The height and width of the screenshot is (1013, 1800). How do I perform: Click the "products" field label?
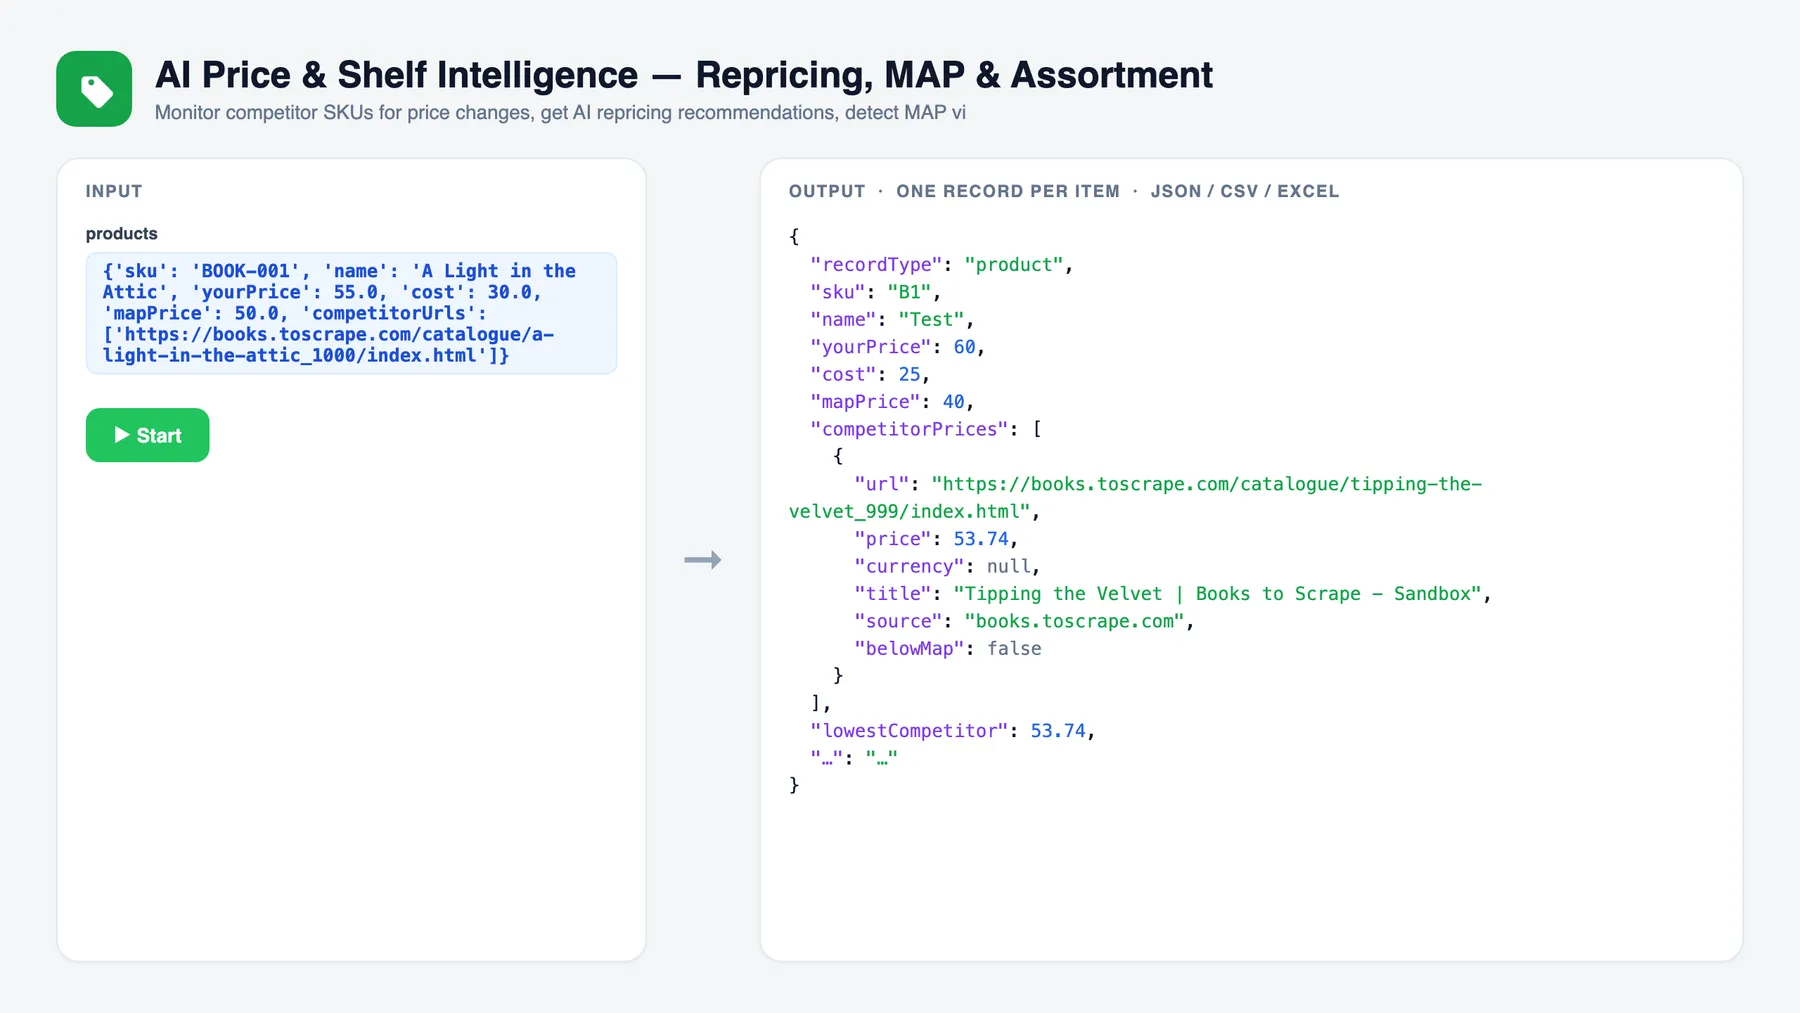click(122, 234)
